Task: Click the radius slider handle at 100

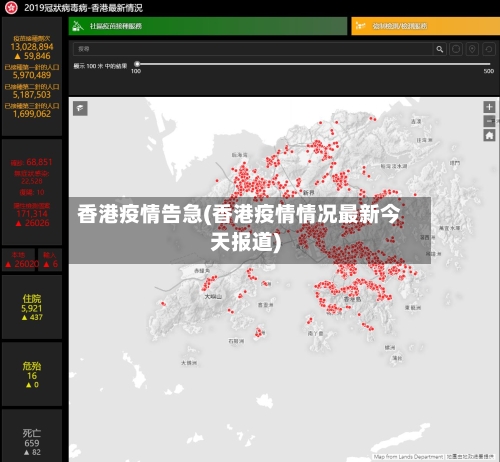Action: coord(137,64)
